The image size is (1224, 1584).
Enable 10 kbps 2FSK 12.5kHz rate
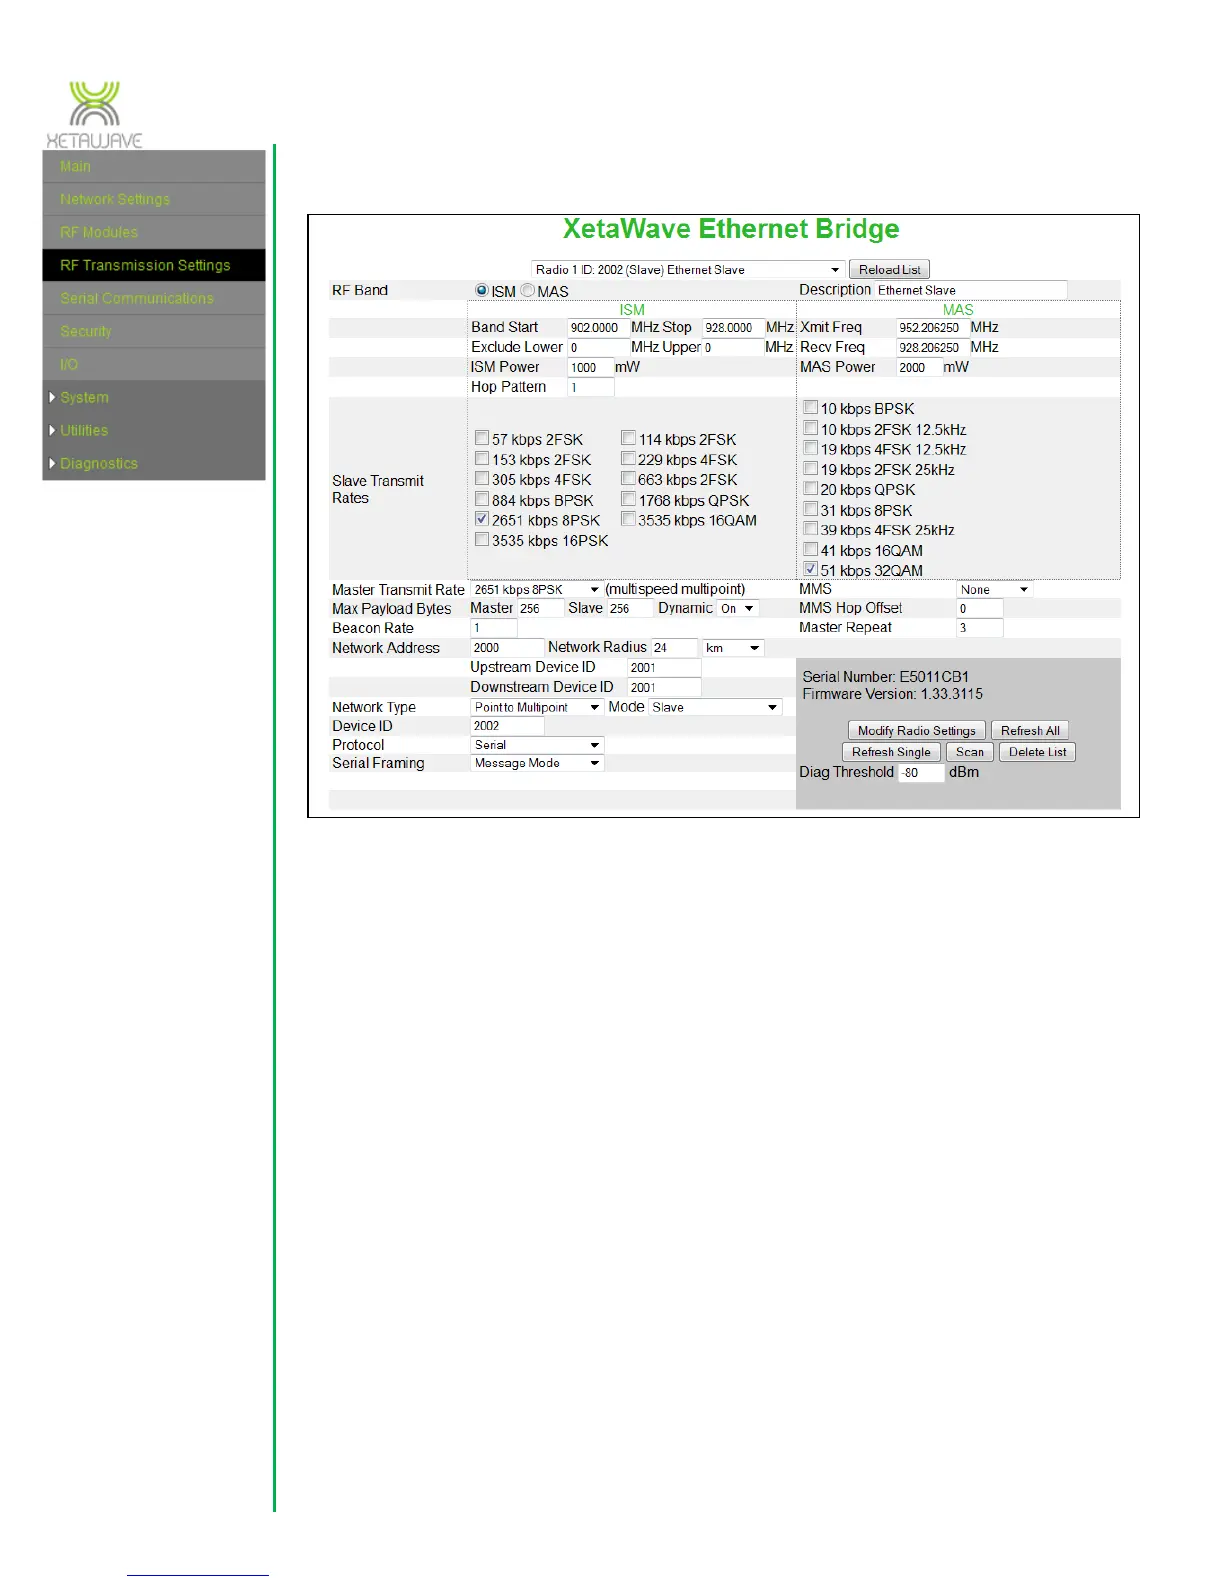(x=811, y=428)
